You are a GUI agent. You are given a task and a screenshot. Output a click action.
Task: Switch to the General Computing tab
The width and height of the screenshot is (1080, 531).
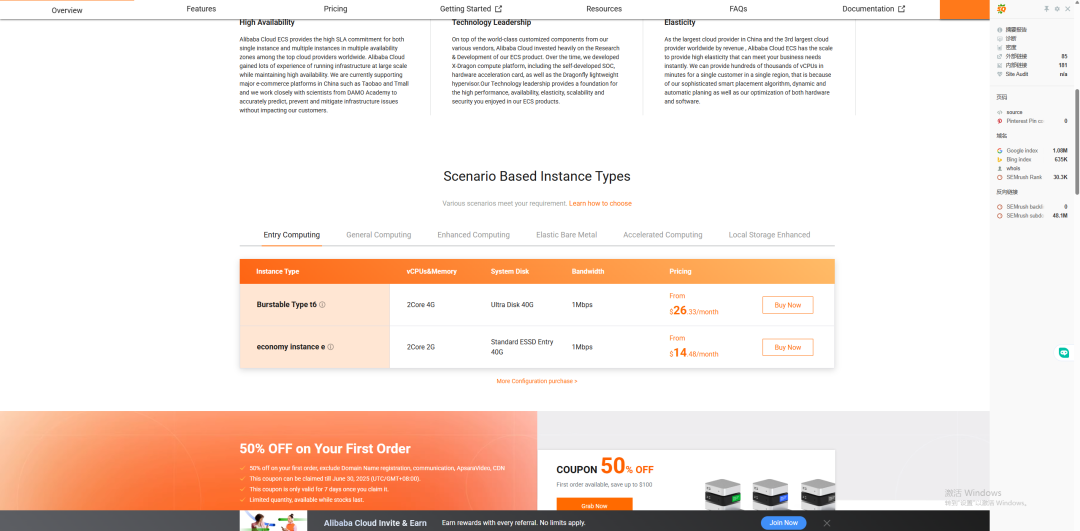(x=378, y=235)
